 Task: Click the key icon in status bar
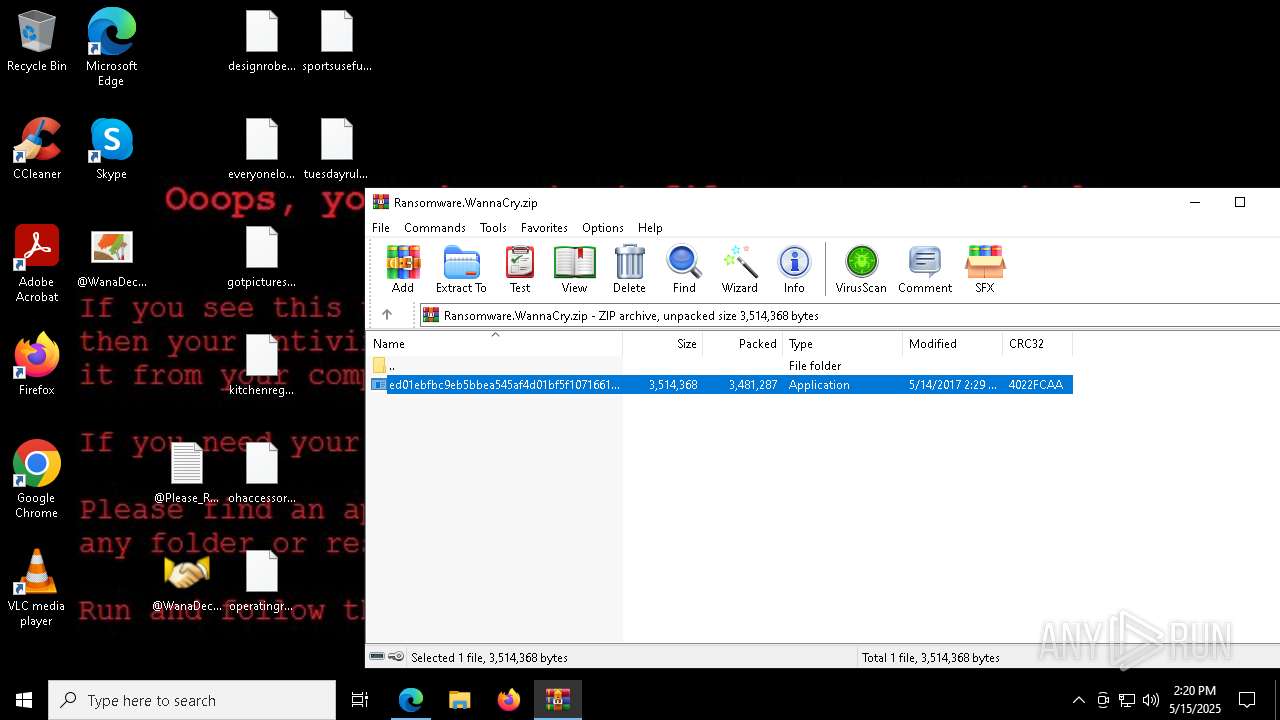tap(396, 657)
